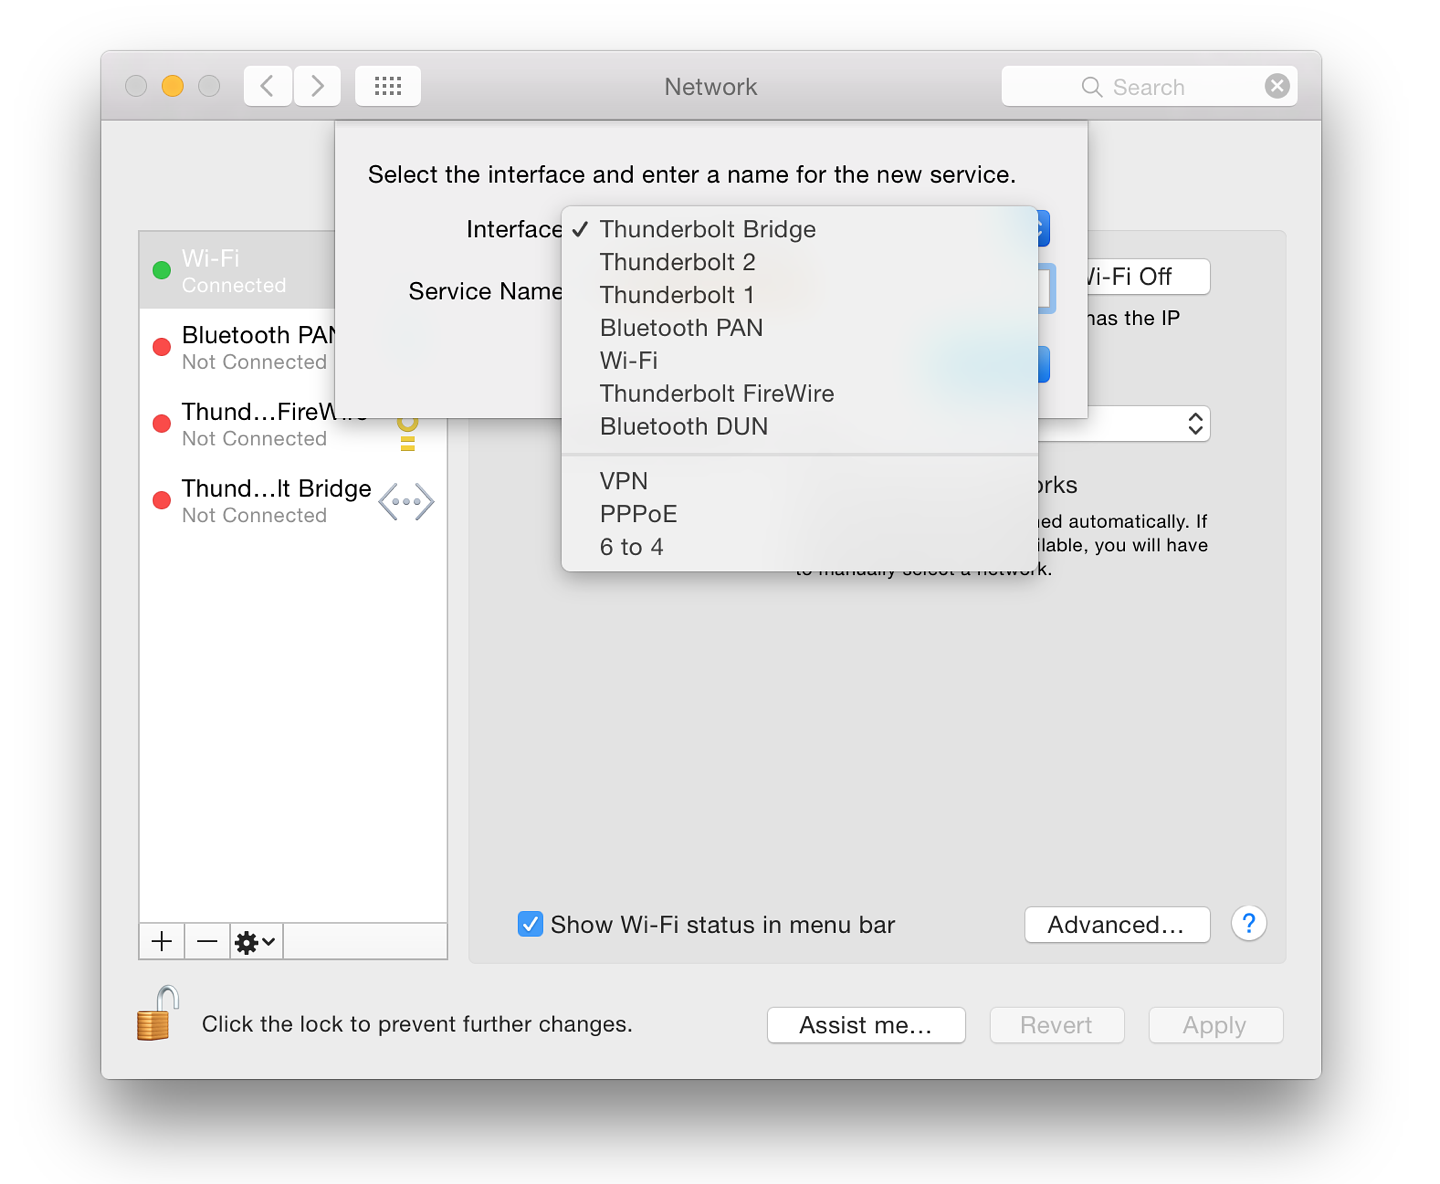Click 'Click the lock to prevent further changes' text
The height and width of the screenshot is (1184, 1440).
point(417,1024)
